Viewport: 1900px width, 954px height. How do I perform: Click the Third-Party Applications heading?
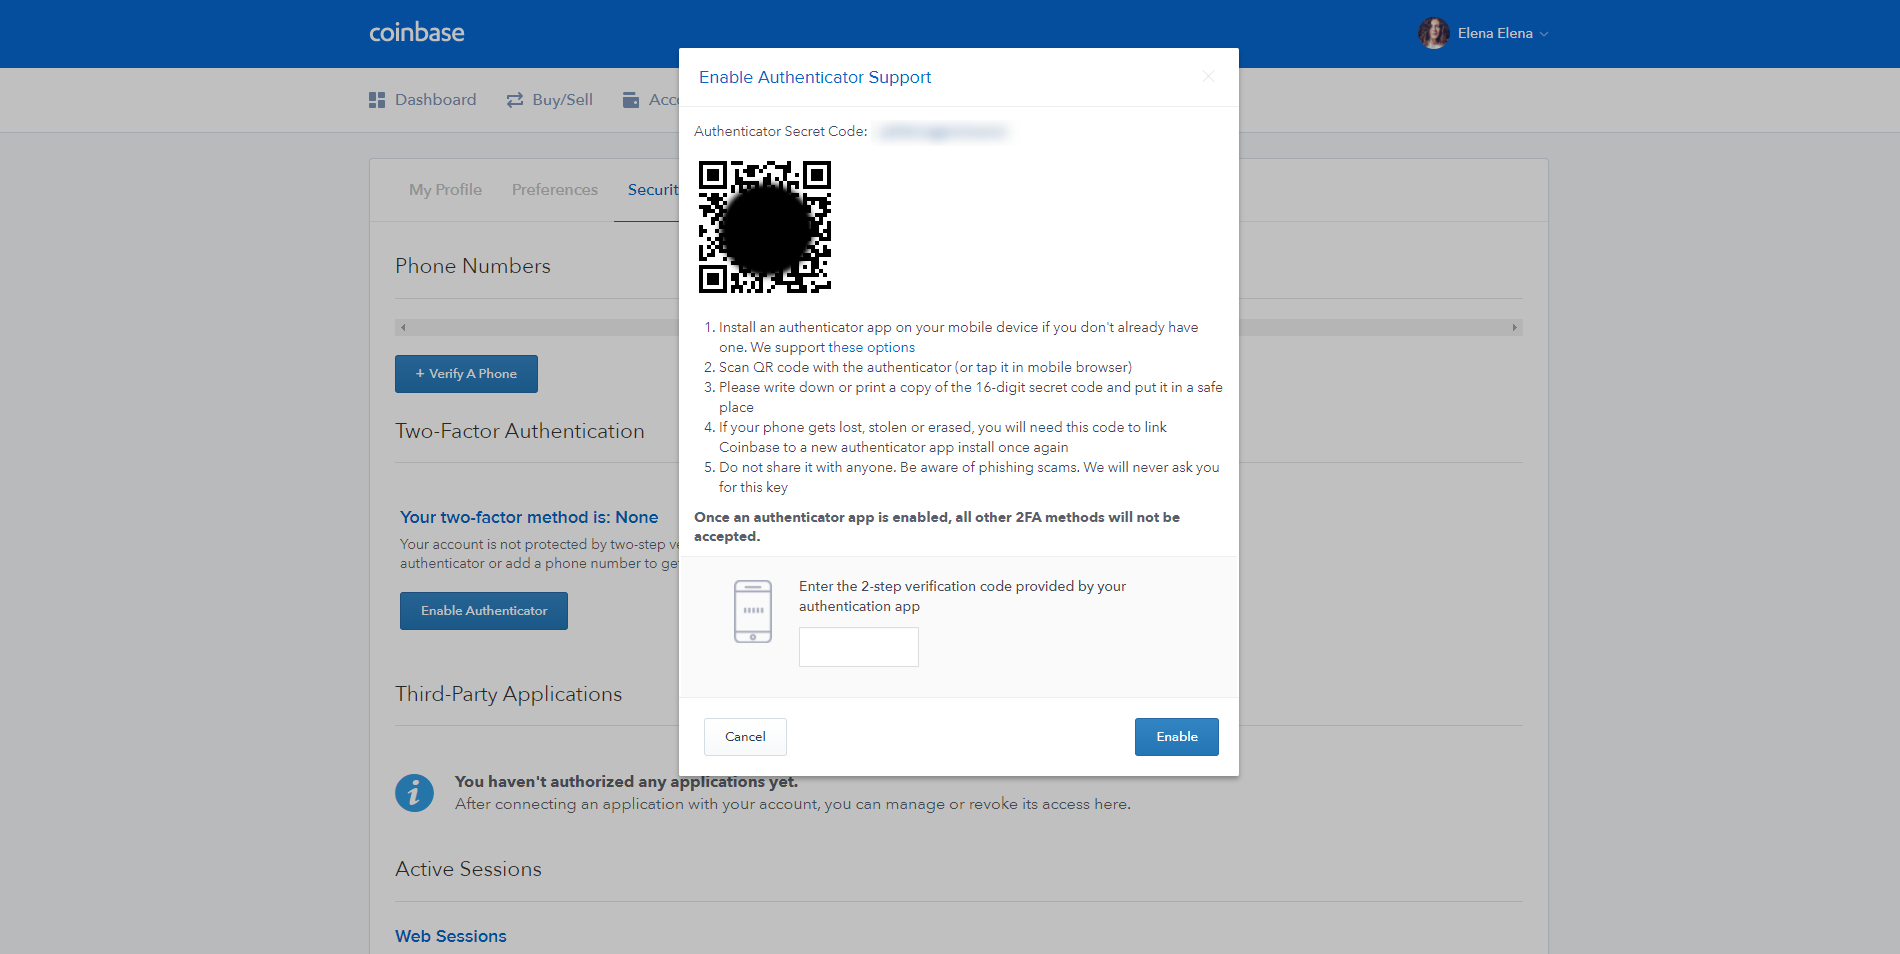(x=508, y=694)
